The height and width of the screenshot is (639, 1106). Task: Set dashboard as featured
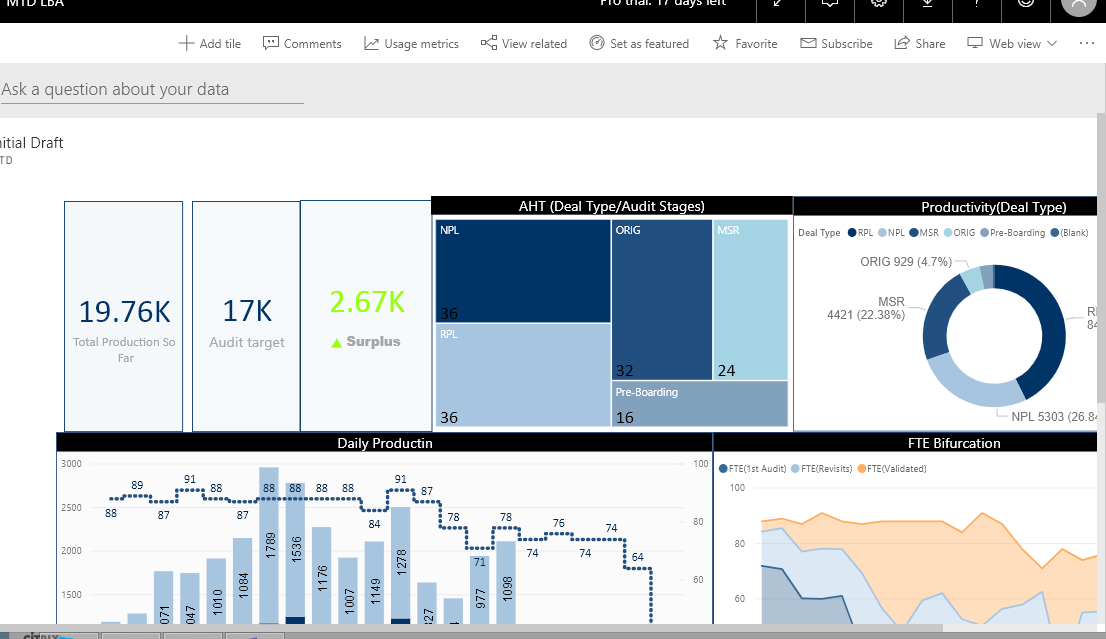(x=639, y=43)
